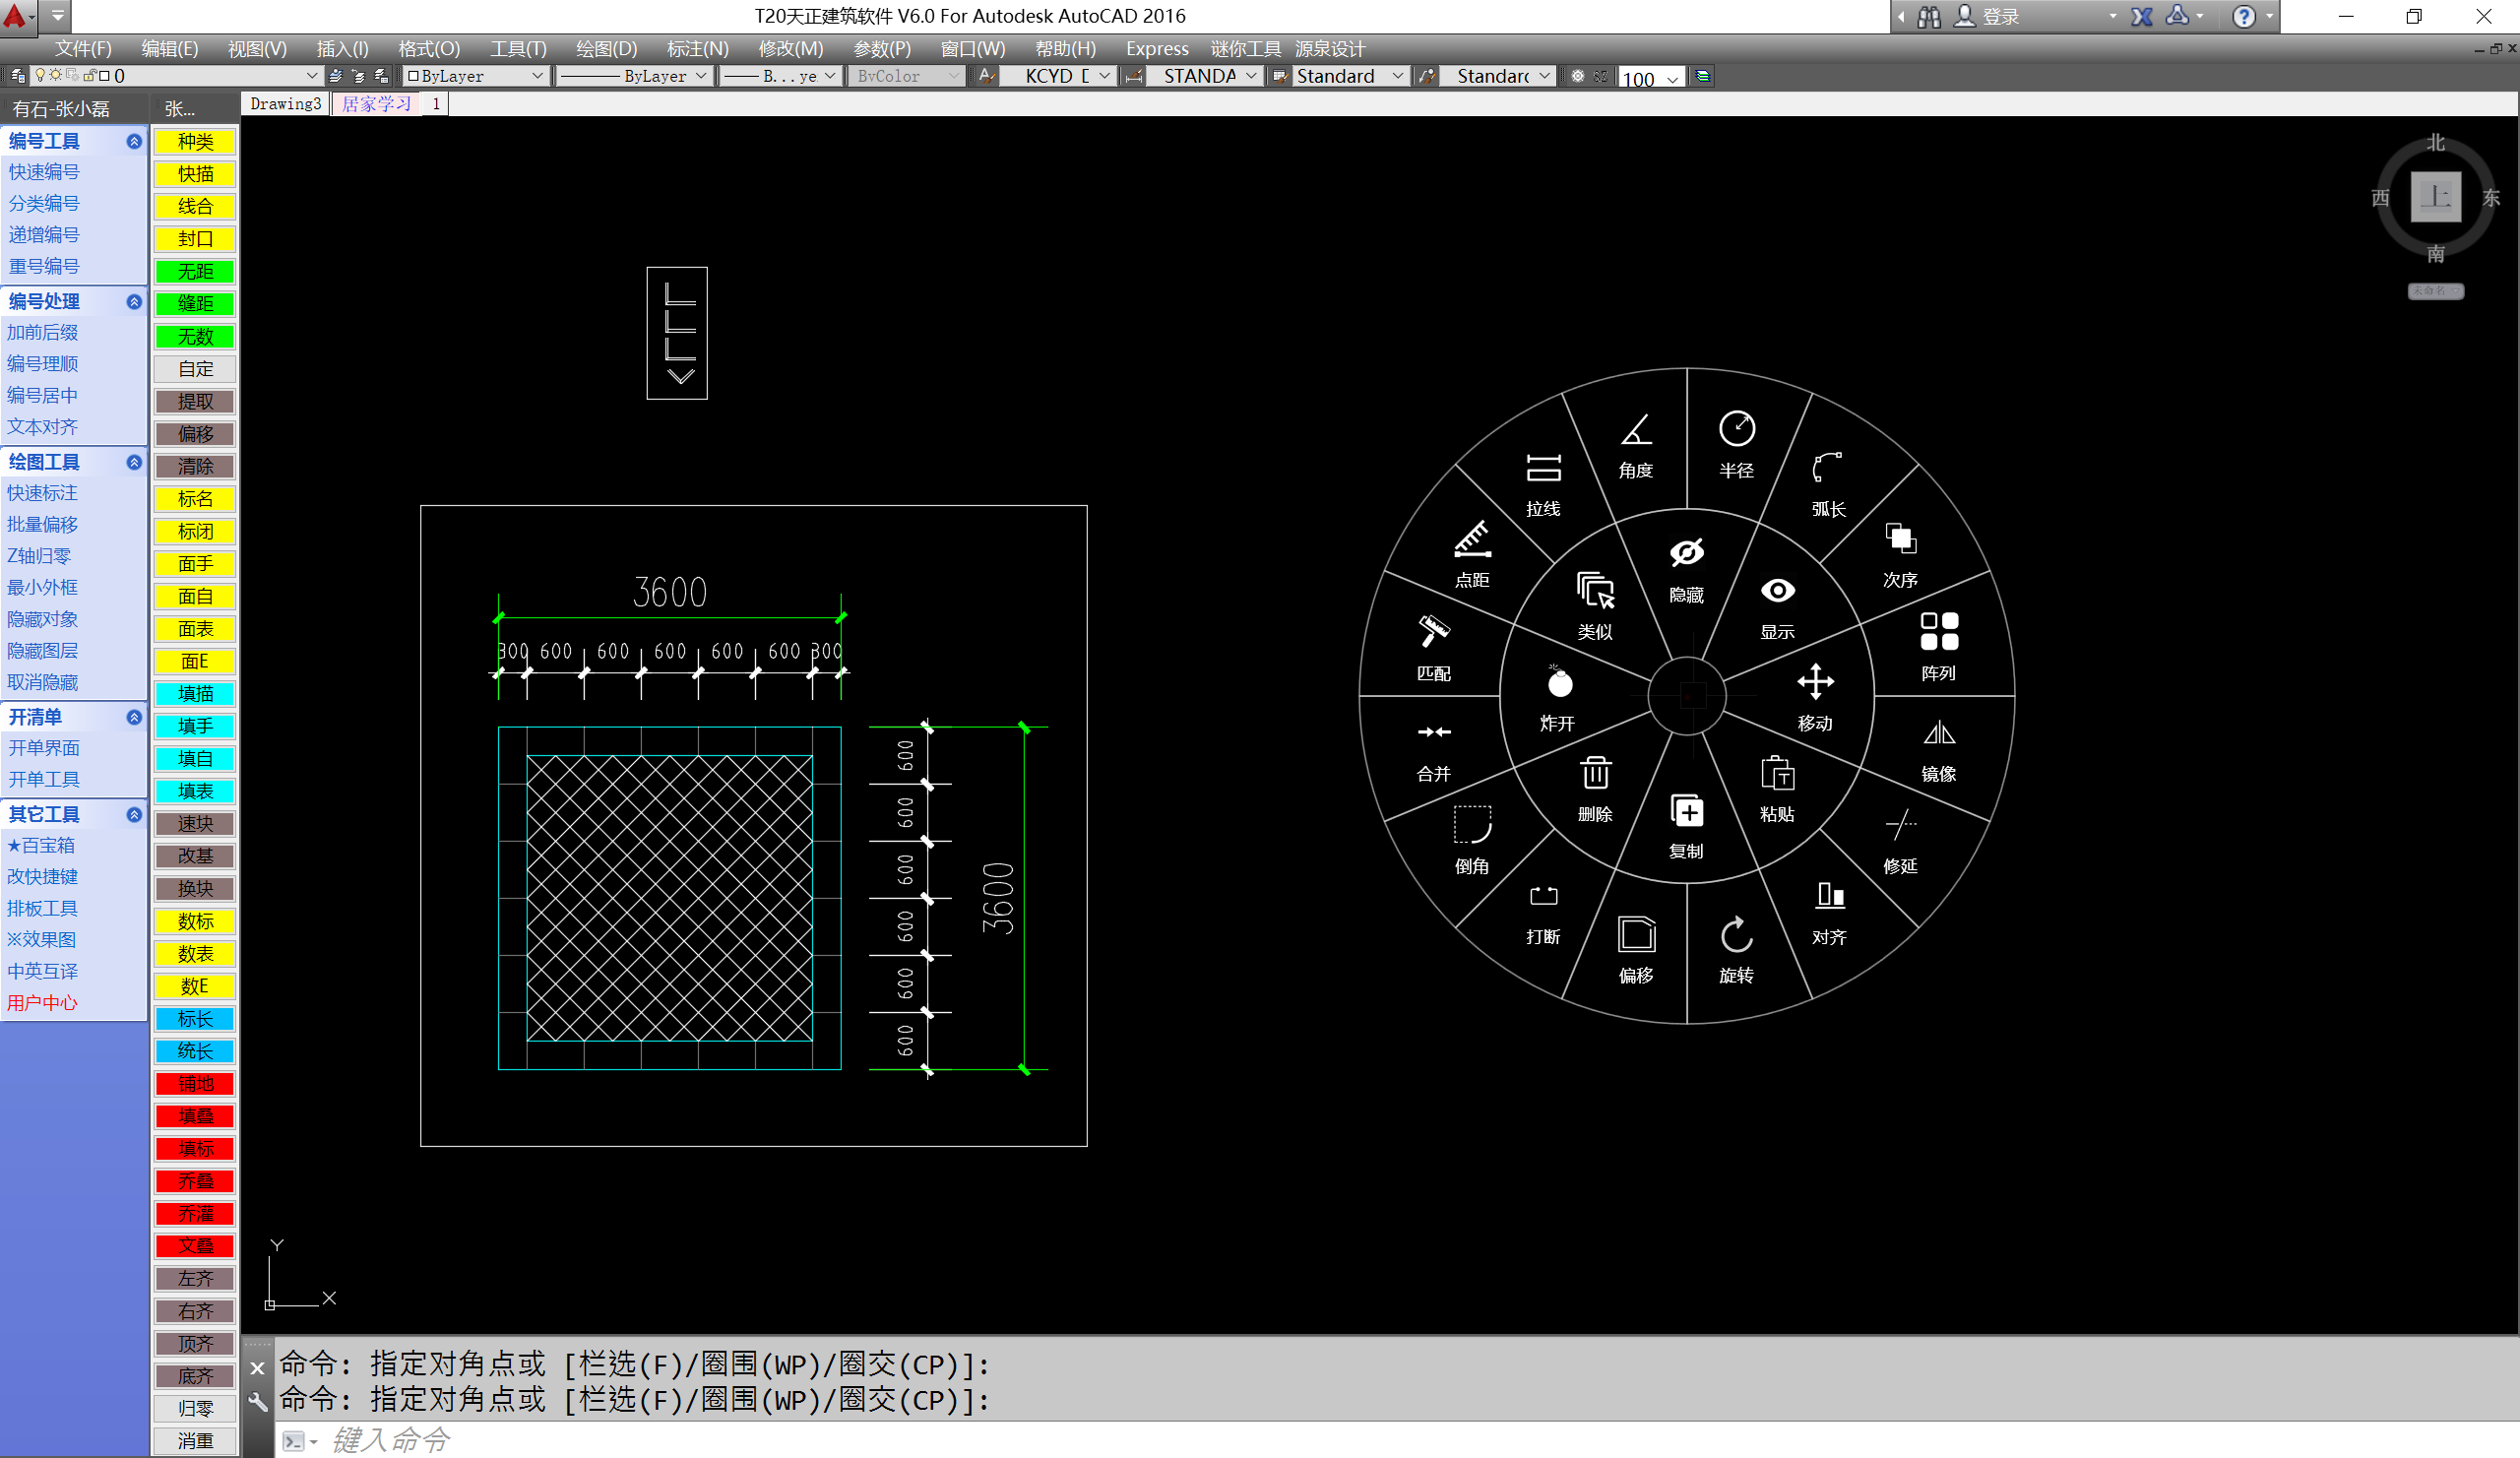Open the 文件(F) menu

[83, 49]
